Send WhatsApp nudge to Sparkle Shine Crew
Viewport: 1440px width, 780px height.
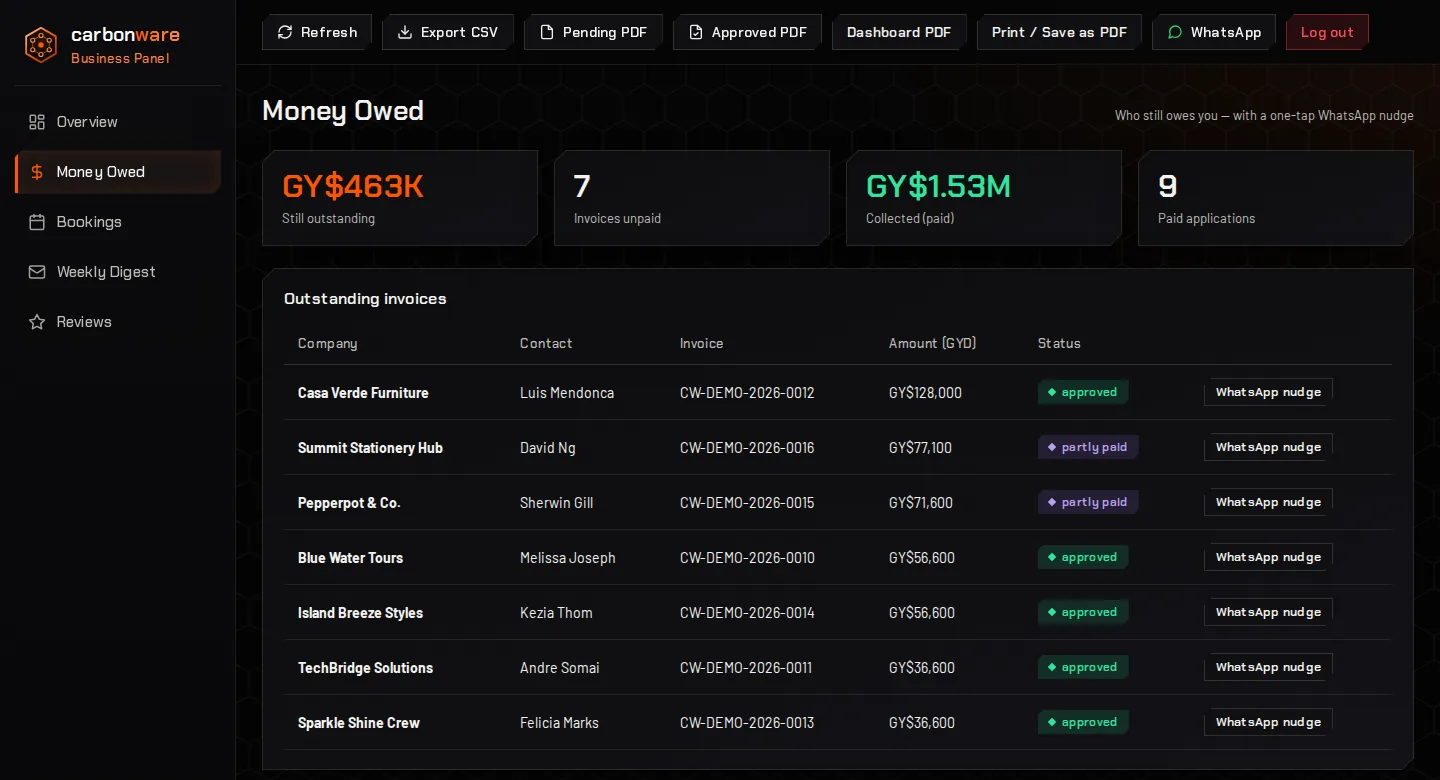(1268, 722)
